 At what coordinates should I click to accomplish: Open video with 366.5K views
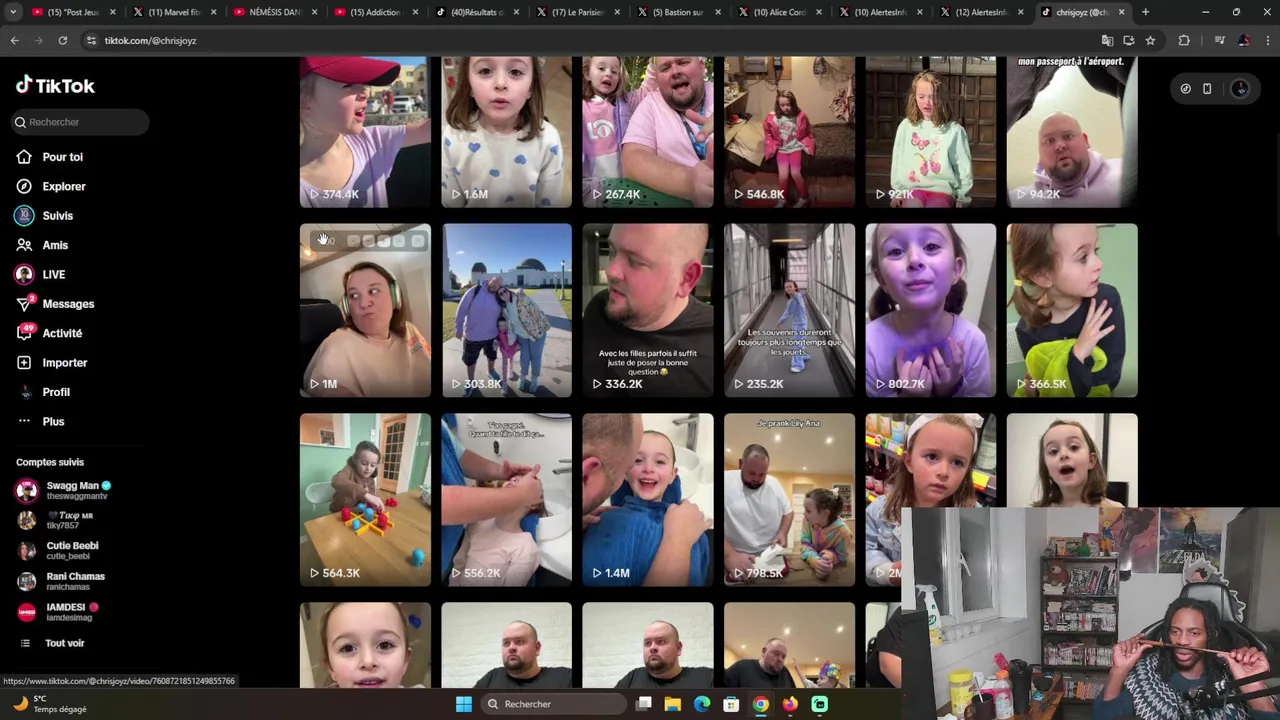1072,310
